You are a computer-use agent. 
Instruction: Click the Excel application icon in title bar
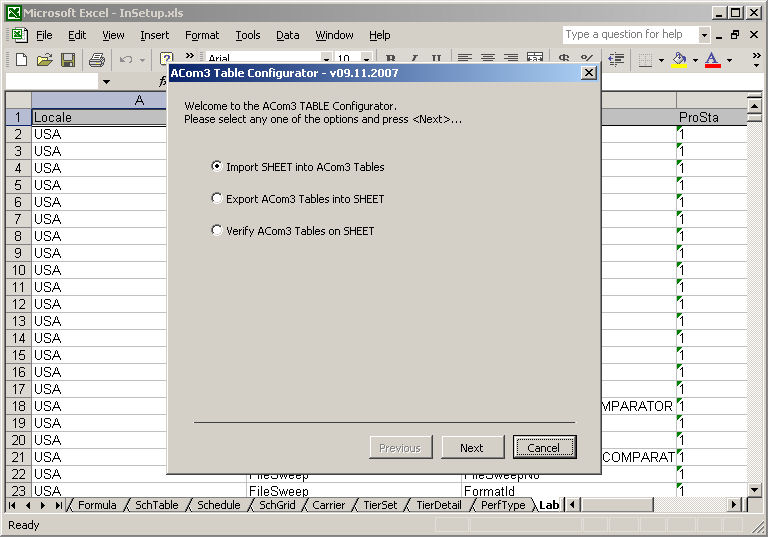point(14,13)
